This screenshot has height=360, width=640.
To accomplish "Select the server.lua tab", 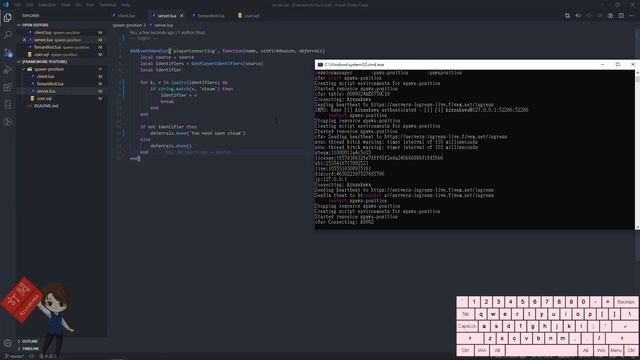I will point(167,16).
